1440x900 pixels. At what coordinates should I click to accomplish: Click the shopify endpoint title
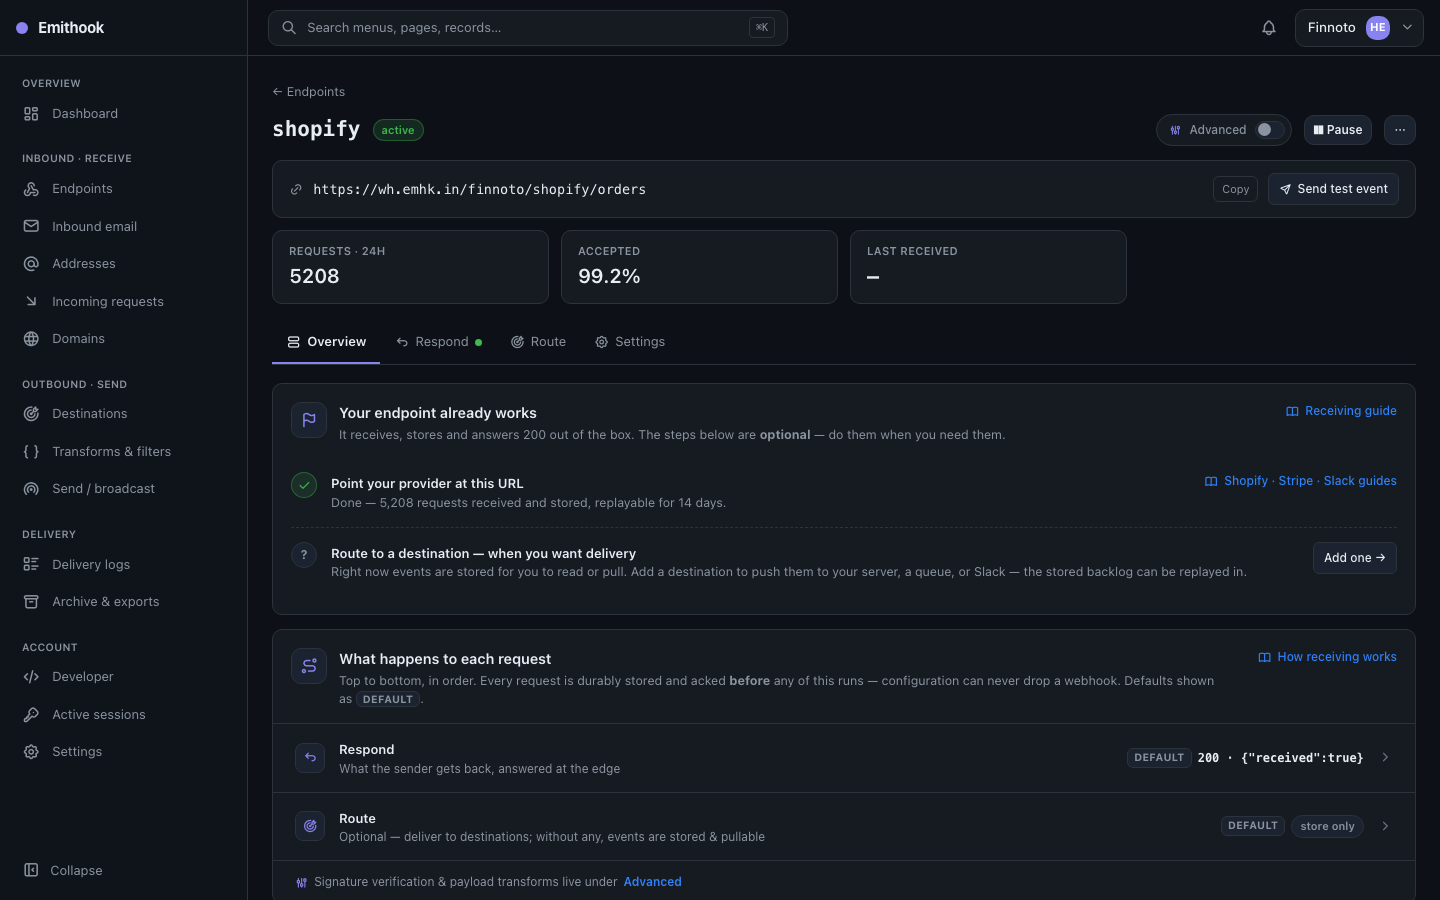316,129
